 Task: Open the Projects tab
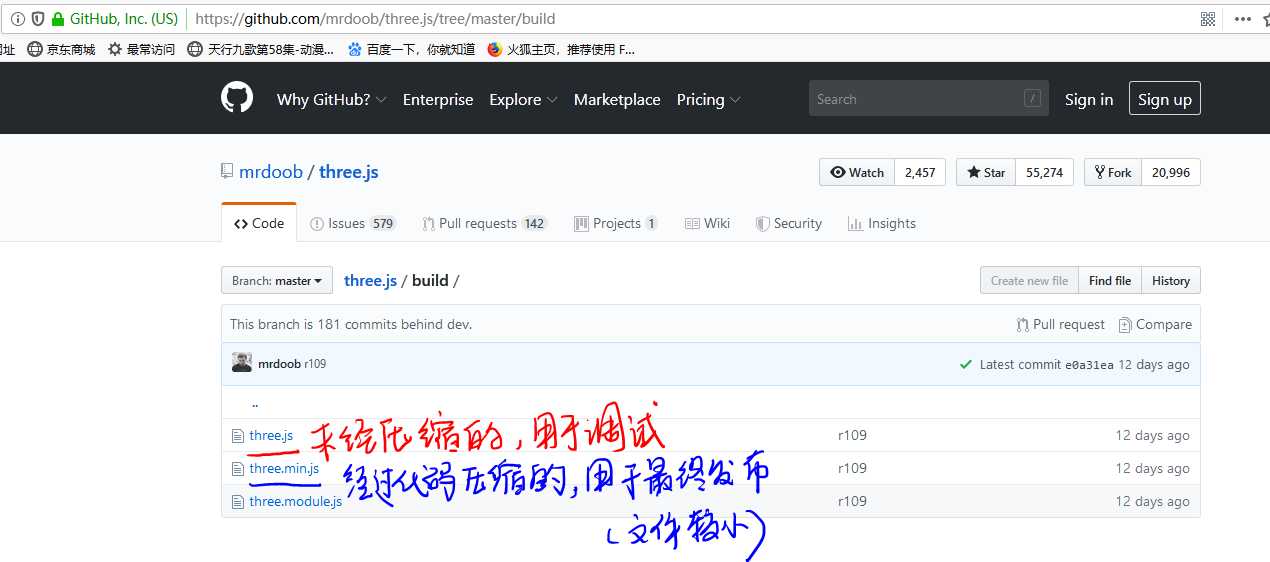616,223
